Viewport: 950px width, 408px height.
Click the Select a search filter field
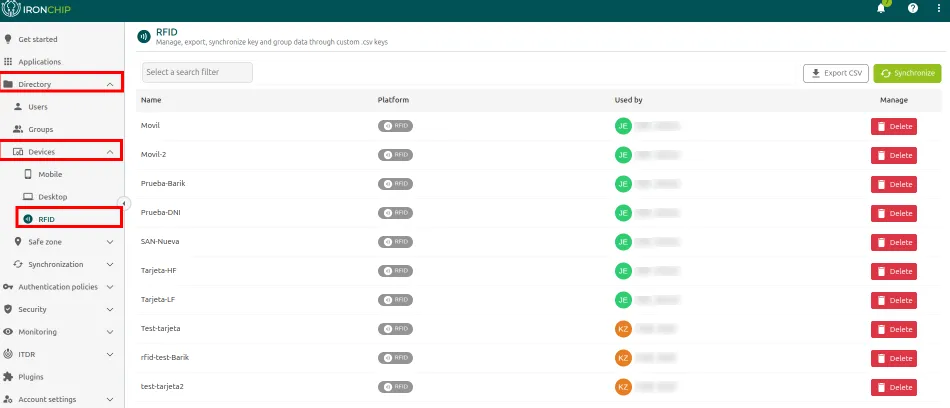[x=198, y=72]
